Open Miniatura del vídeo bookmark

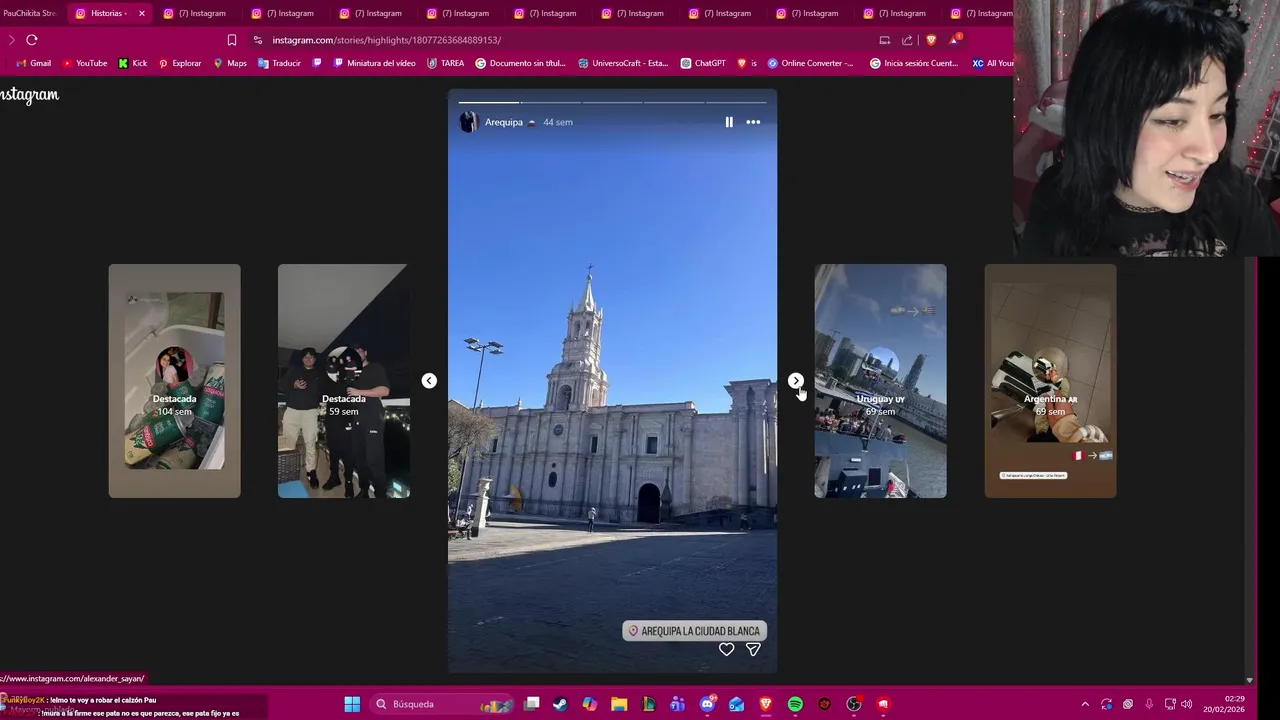[374, 63]
